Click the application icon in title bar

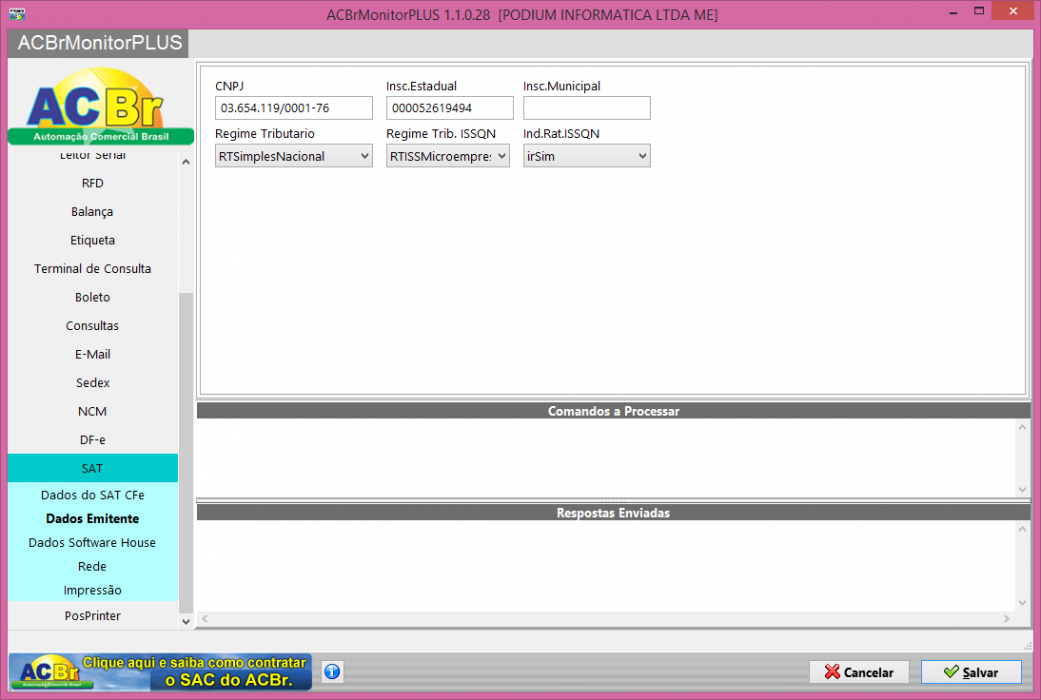point(17,13)
